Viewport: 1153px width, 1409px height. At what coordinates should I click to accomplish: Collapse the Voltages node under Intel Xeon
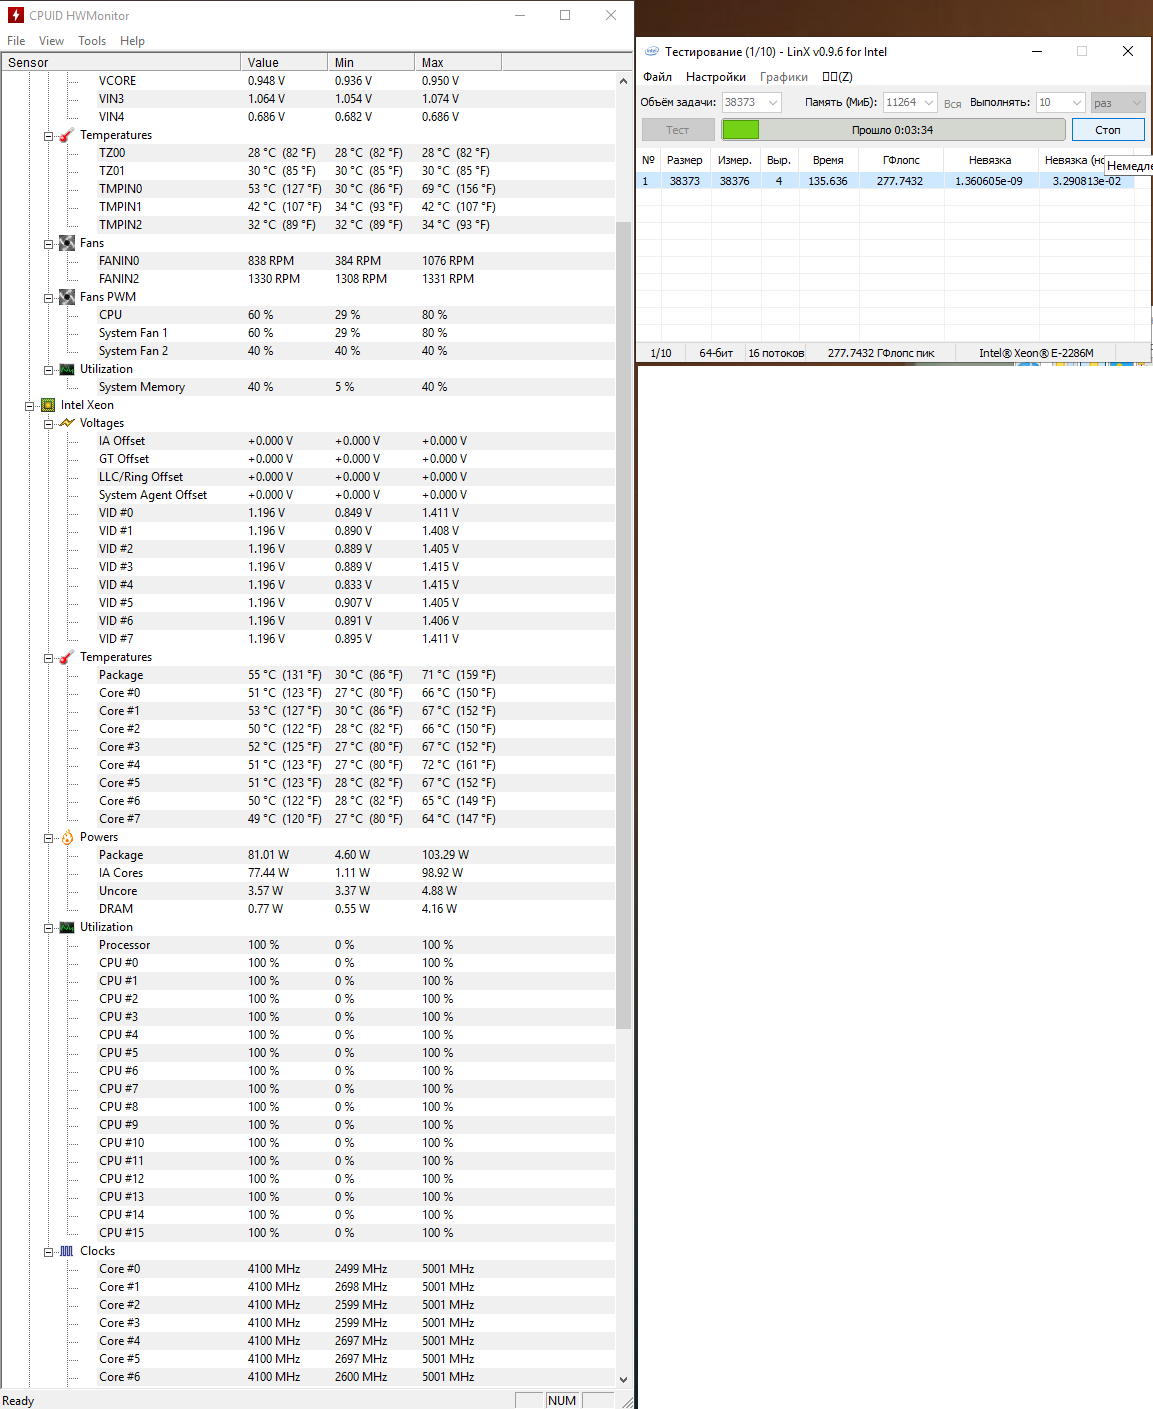coord(48,423)
